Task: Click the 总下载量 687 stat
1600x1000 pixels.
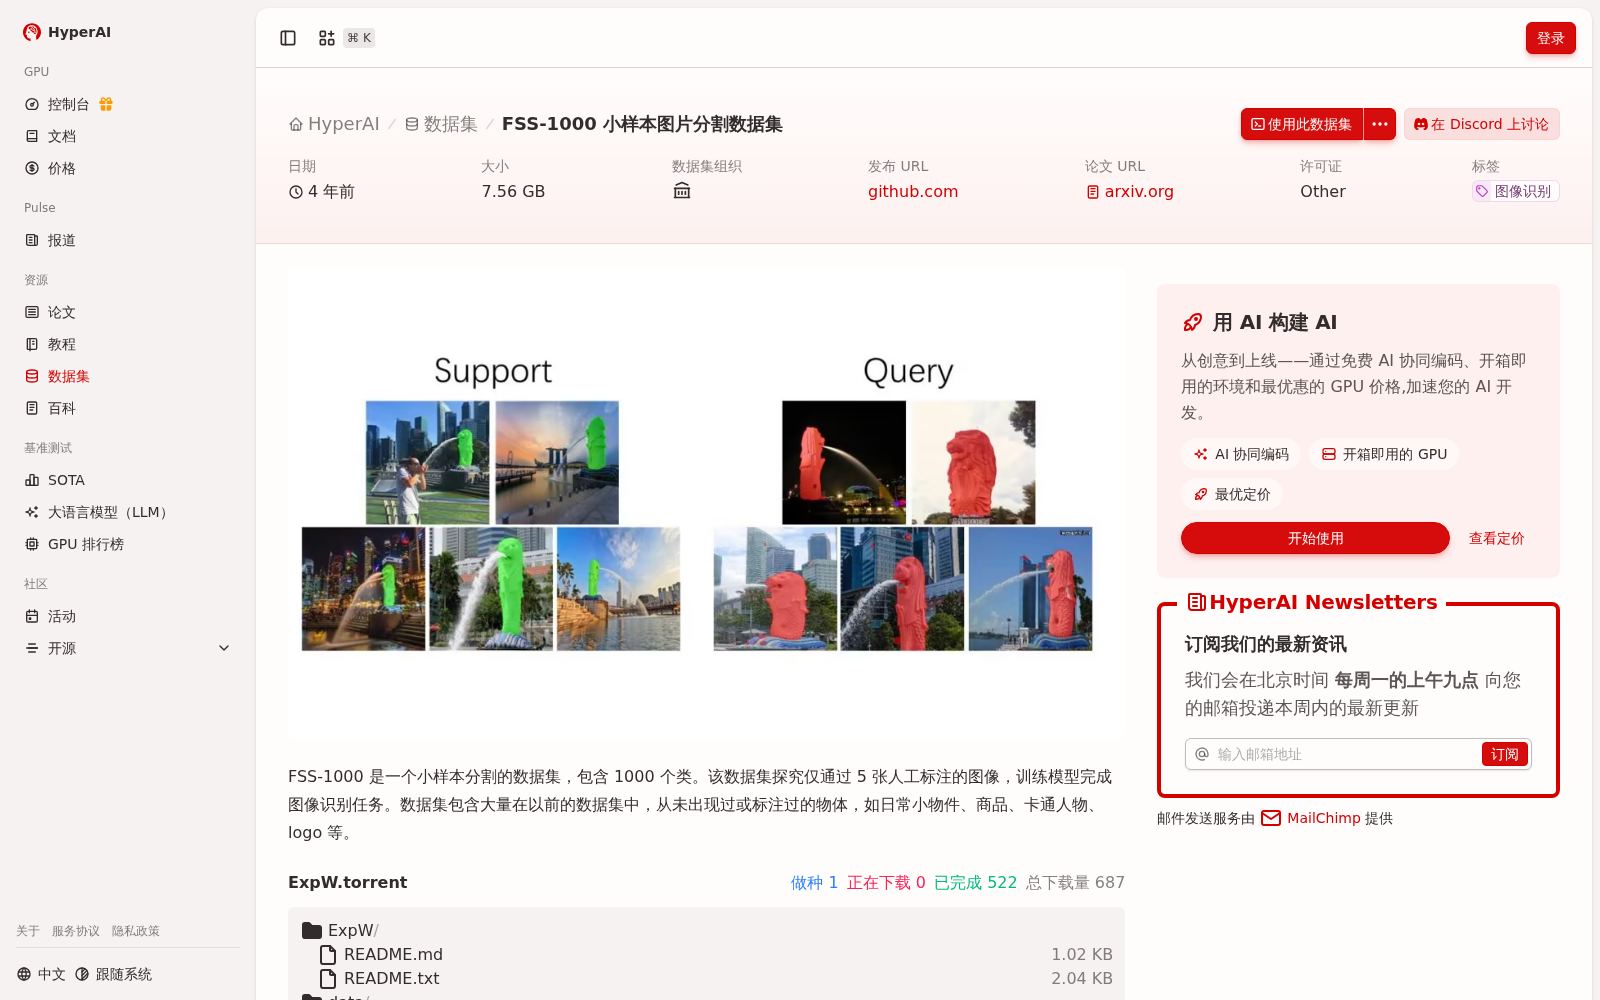Action: pos(1075,882)
